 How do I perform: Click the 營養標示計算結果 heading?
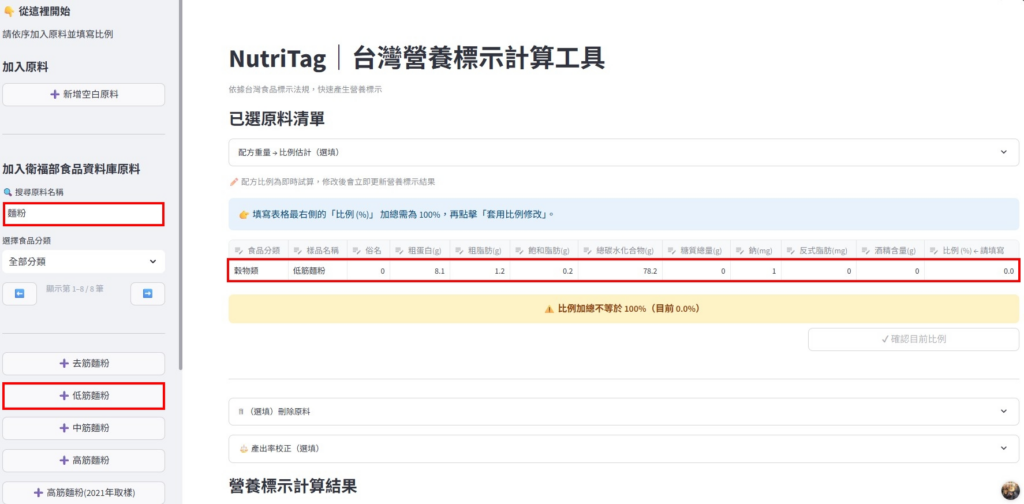pyautogui.click(x=293, y=486)
